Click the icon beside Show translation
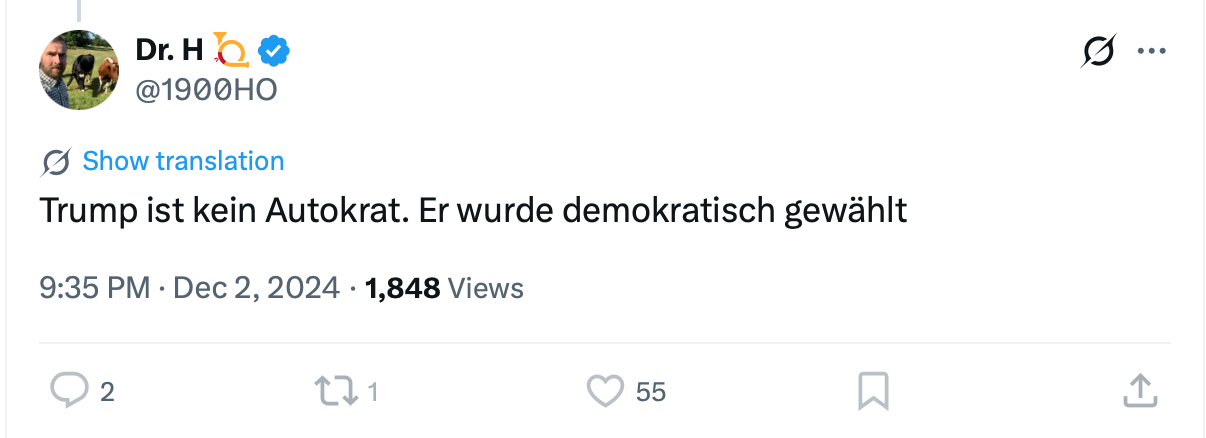Screen dimensions: 1206x438 [x=57, y=162]
